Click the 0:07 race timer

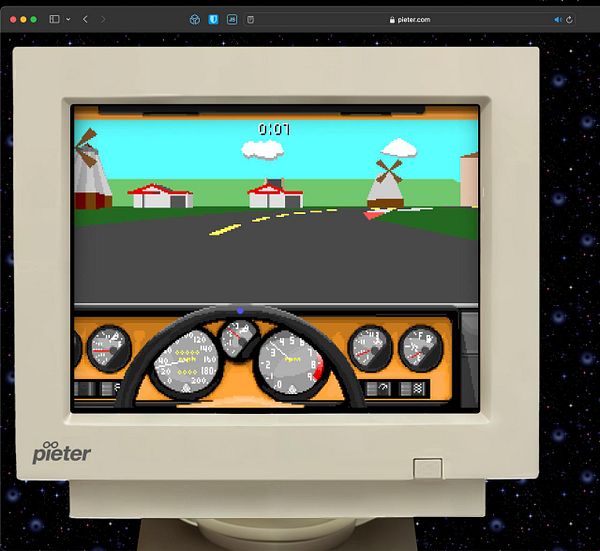pyautogui.click(x=274, y=129)
